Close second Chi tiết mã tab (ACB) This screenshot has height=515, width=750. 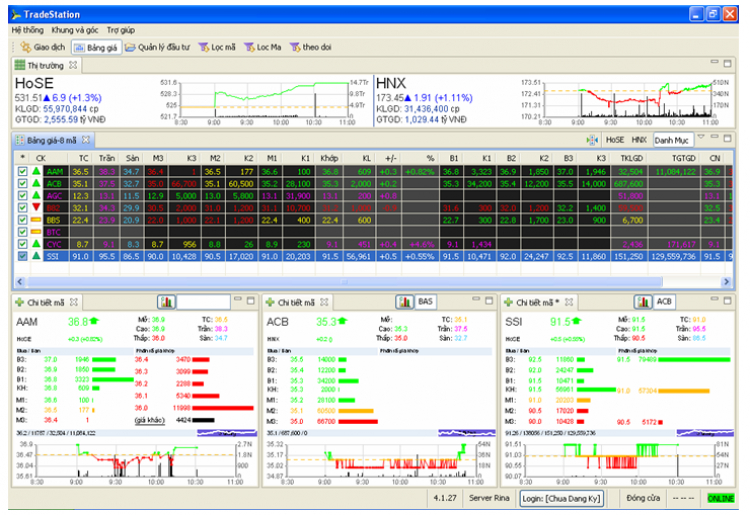click(324, 302)
